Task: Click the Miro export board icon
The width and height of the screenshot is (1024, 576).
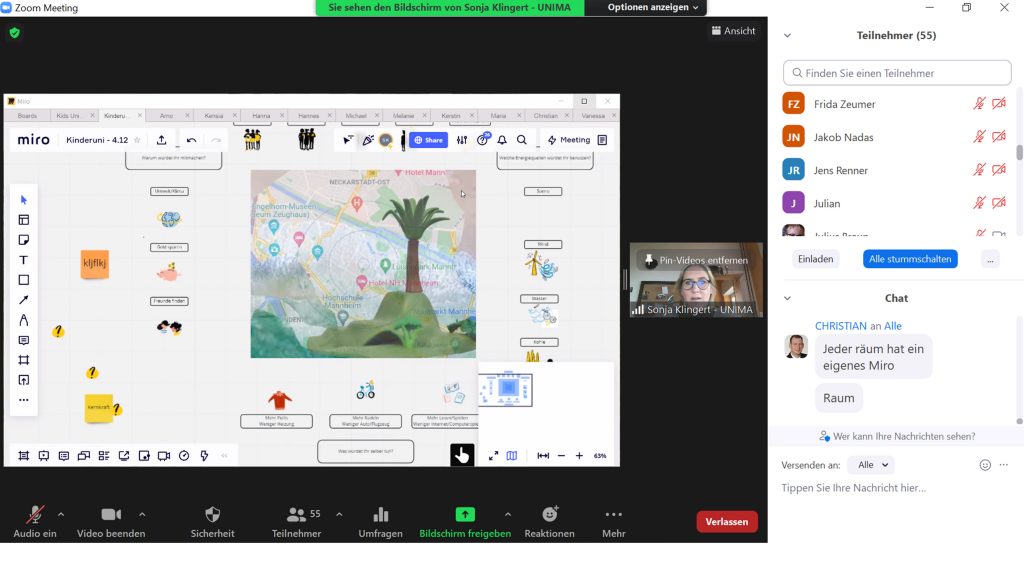Action: [x=161, y=140]
